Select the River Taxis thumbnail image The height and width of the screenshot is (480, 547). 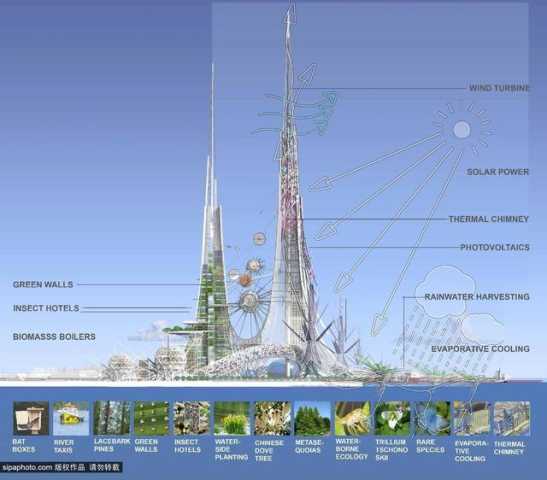pyautogui.click(x=71, y=418)
